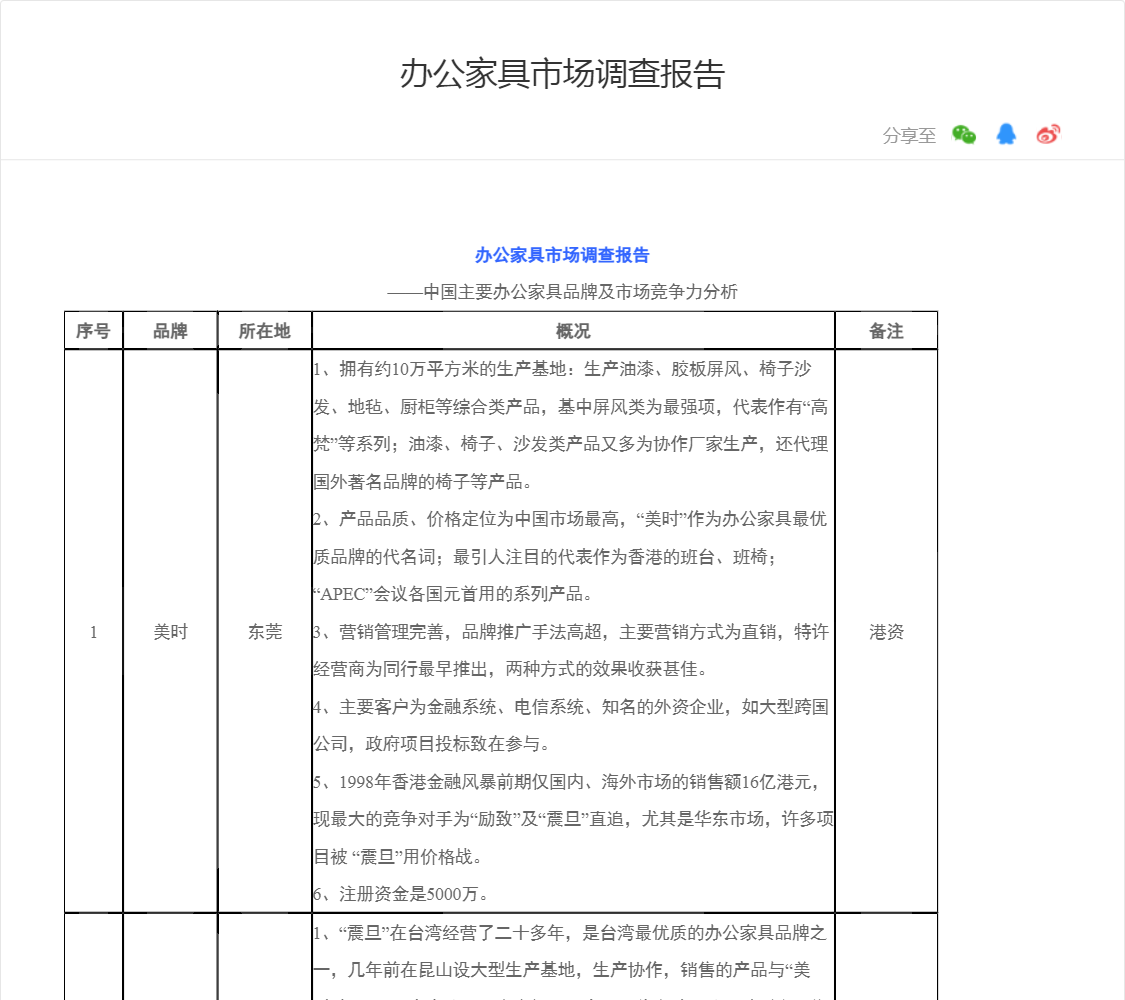
Task: Open the blue 办公家具市场调查报告 link
Action: pos(562,255)
